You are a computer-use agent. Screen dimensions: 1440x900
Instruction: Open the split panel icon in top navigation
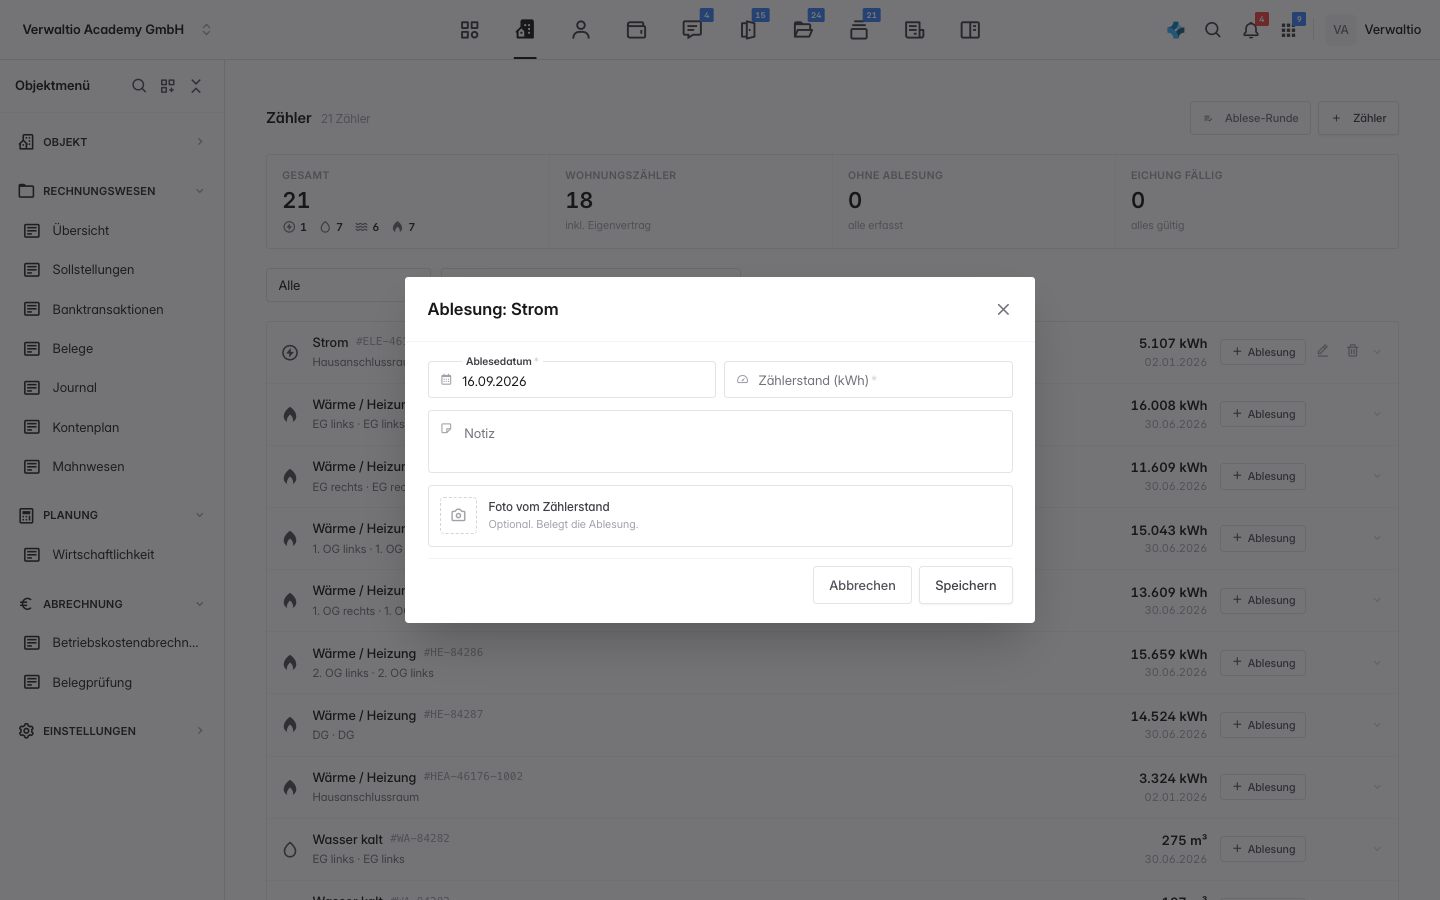[x=970, y=30]
